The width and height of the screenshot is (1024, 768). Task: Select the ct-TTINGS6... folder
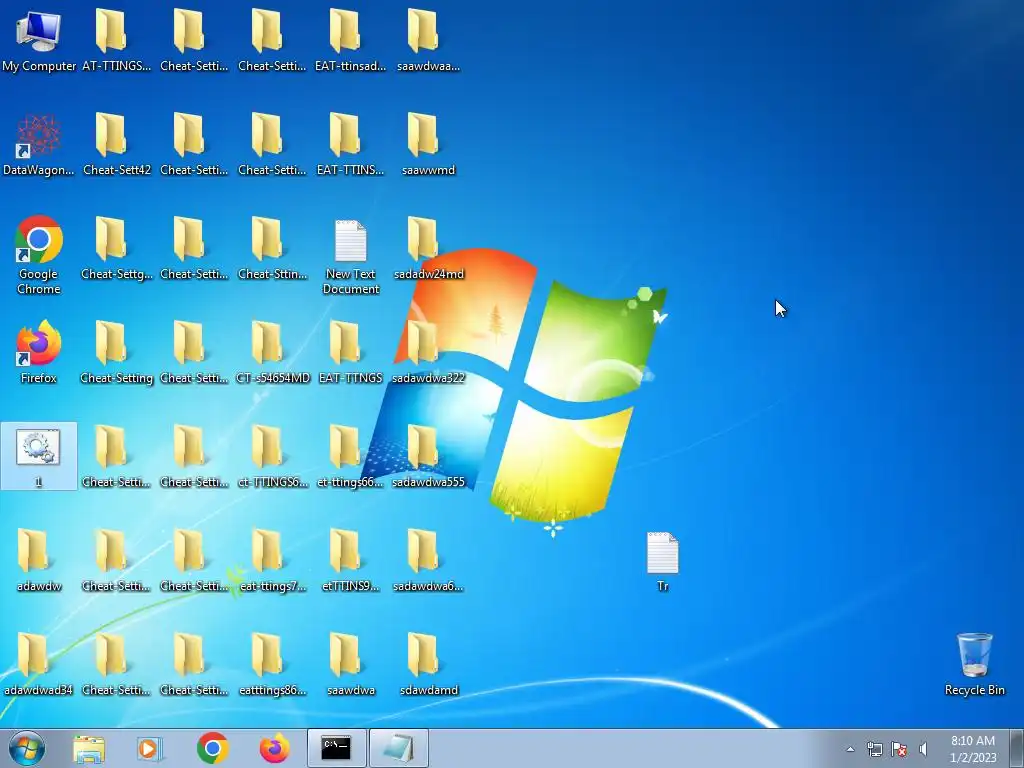272,456
